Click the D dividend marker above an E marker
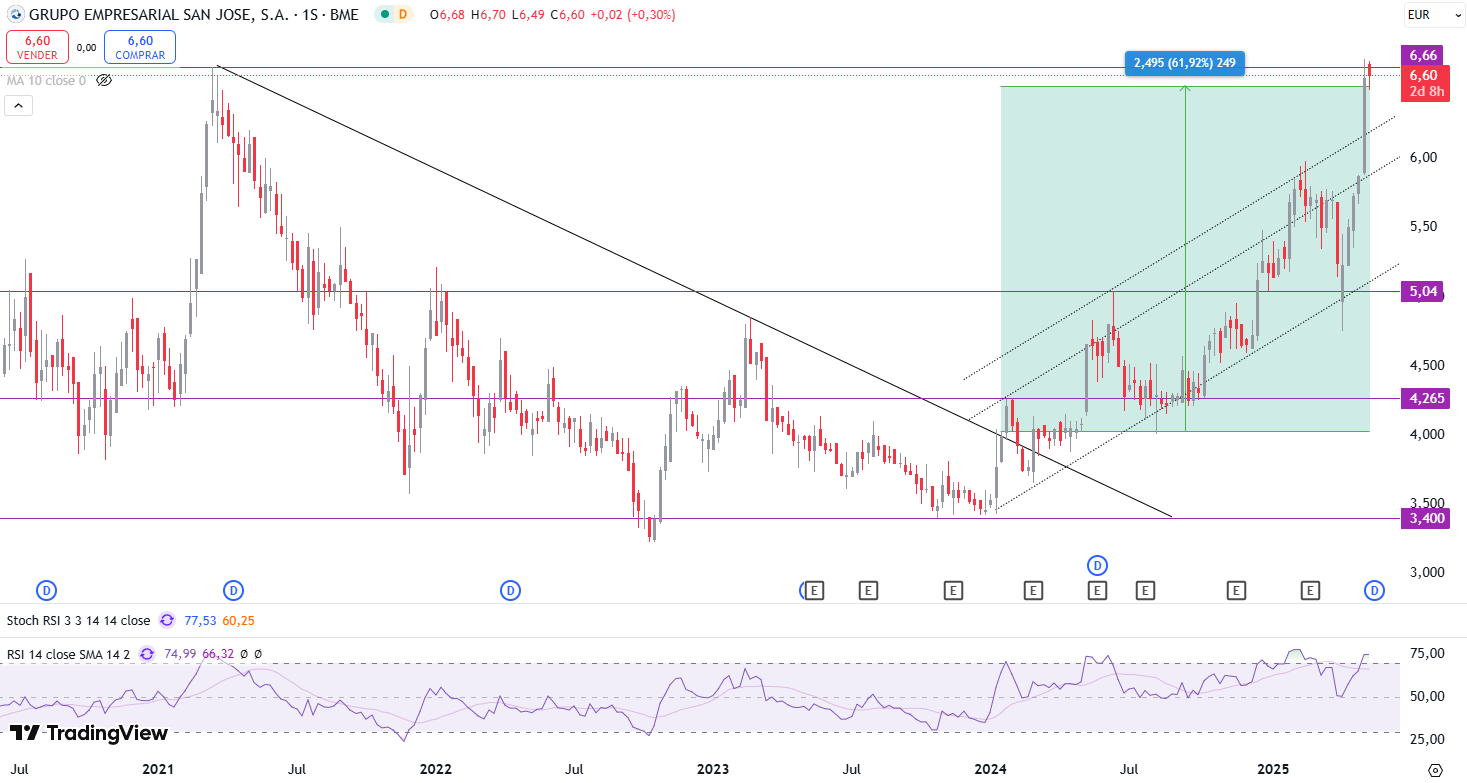 click(x=1097, y=565)
